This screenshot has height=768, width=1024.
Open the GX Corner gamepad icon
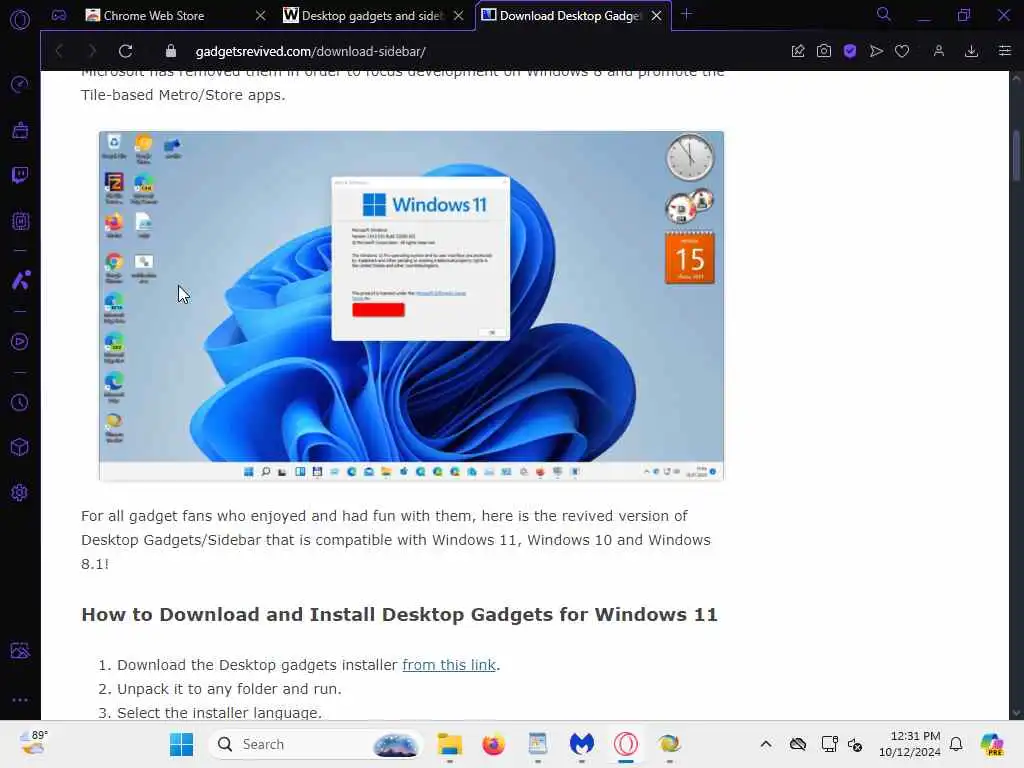pyautogui.click(x=59, y=16)
